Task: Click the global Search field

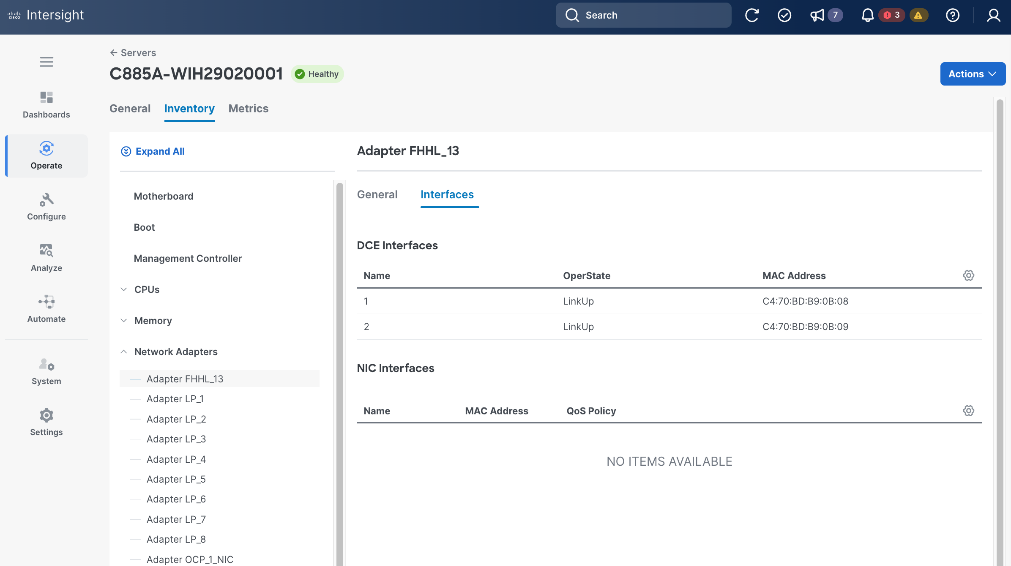Action: pos(643,15)
